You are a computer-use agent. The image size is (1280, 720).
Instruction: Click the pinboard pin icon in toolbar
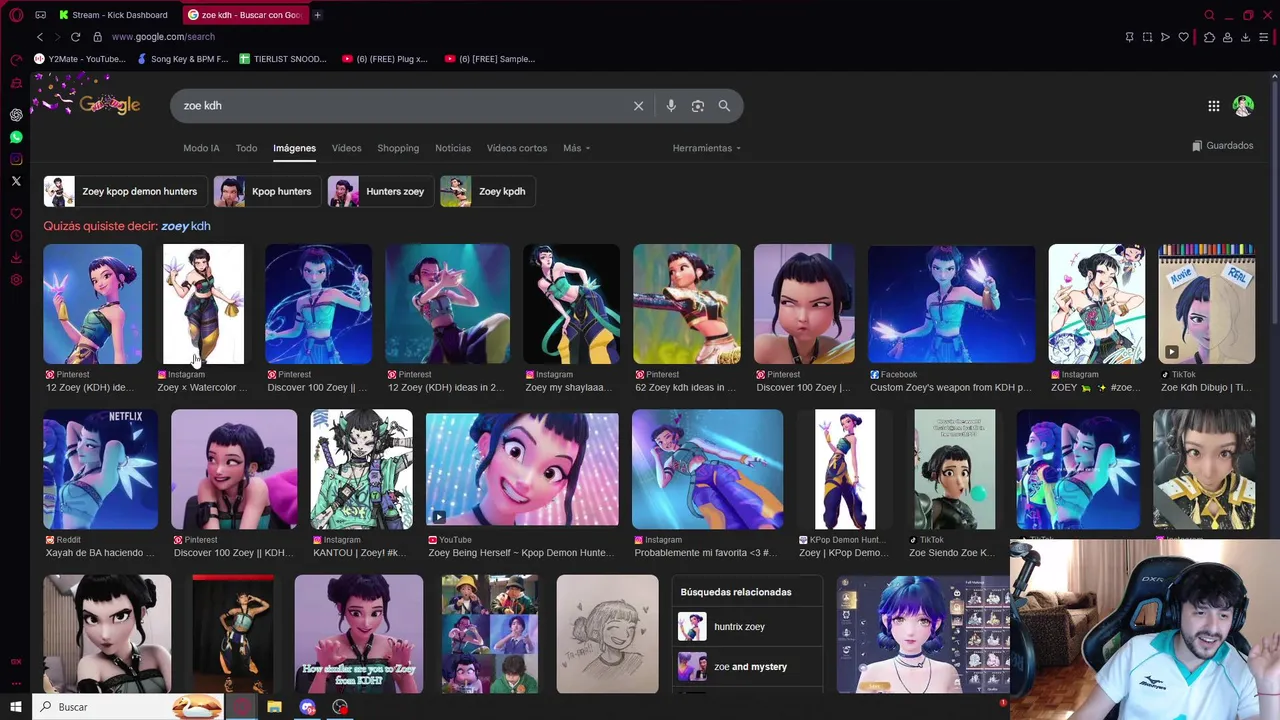tap(1129, 37)
